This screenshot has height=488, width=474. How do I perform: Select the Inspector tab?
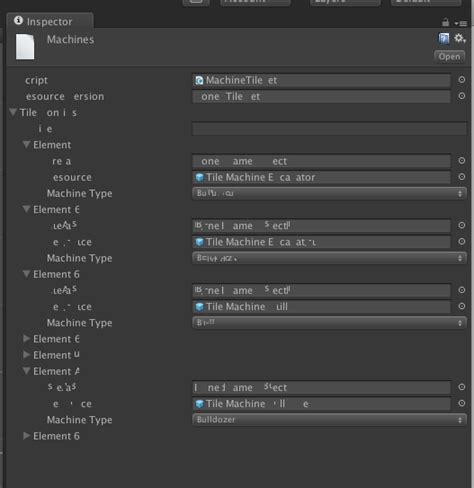pos(50,21)
